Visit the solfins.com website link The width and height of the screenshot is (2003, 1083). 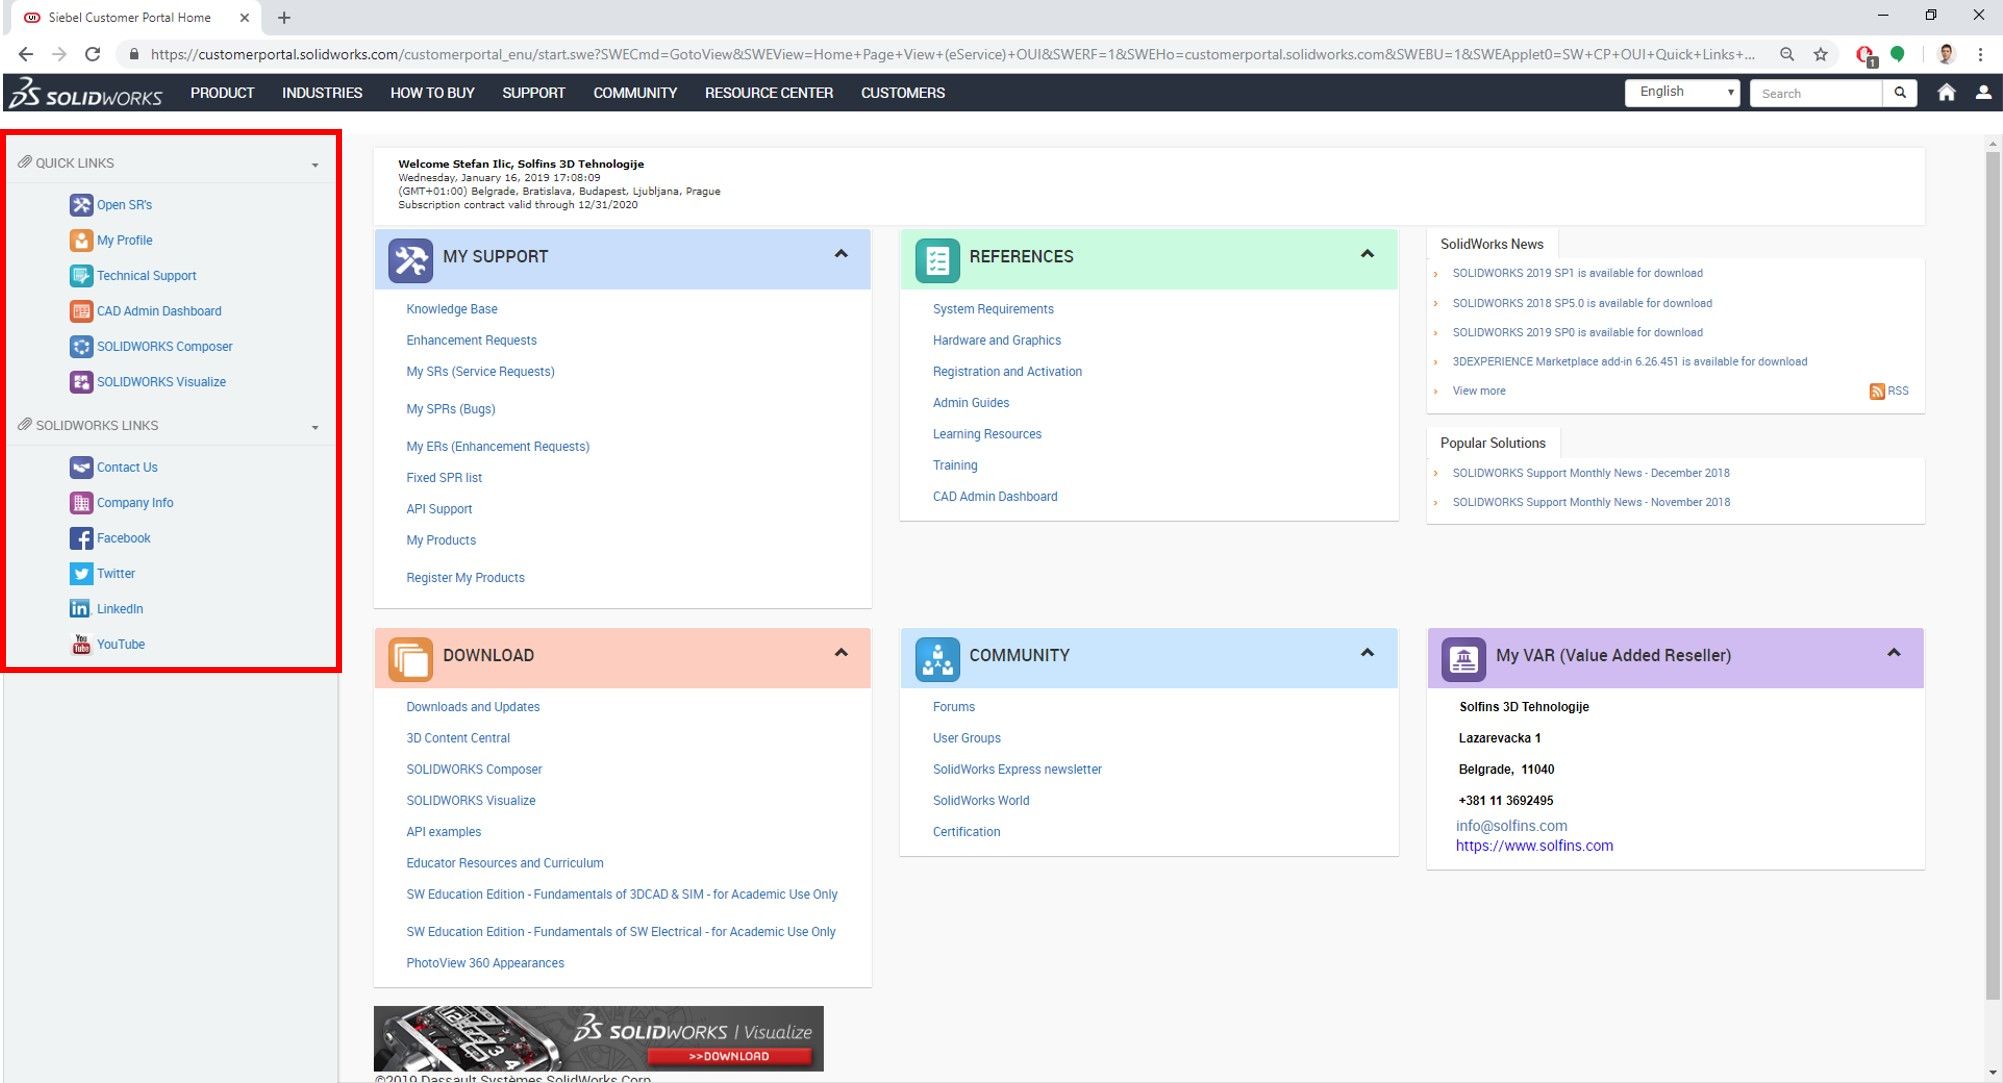point(1534,845)
